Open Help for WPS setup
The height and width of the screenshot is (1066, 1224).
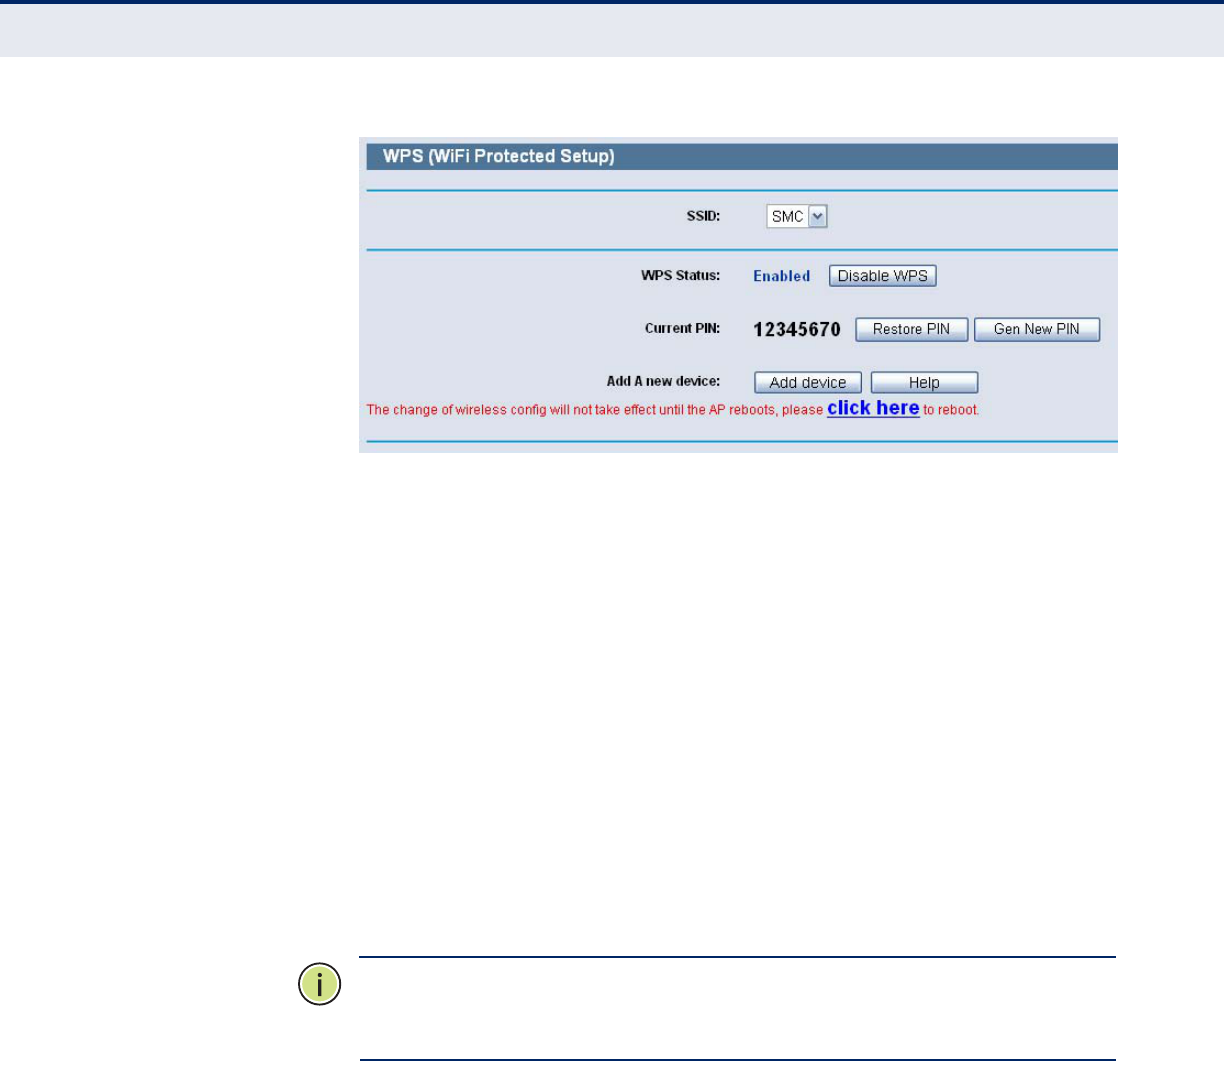click(924, 382)
